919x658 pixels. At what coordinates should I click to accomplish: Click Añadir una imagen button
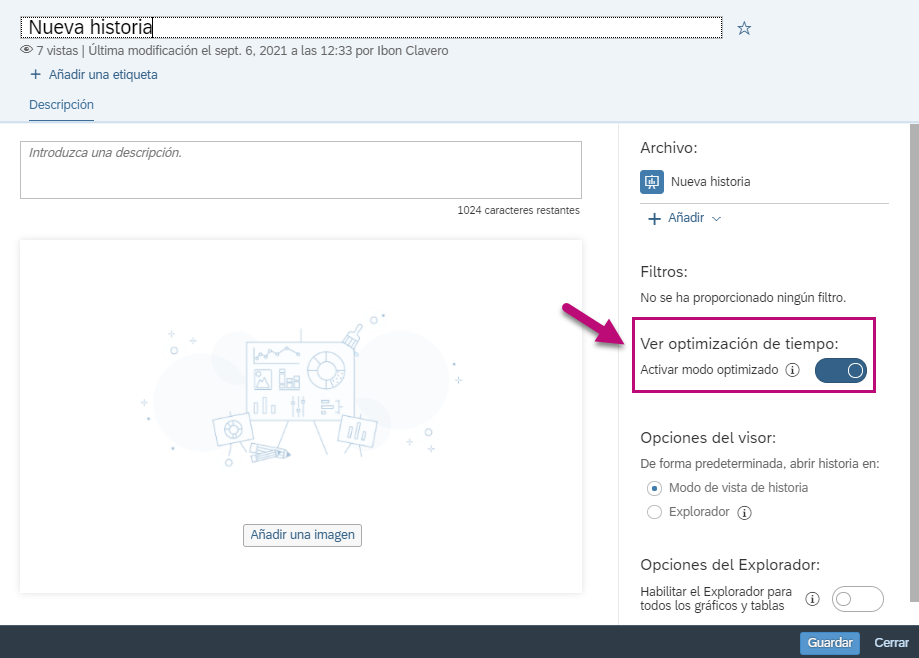pos(302,535)
